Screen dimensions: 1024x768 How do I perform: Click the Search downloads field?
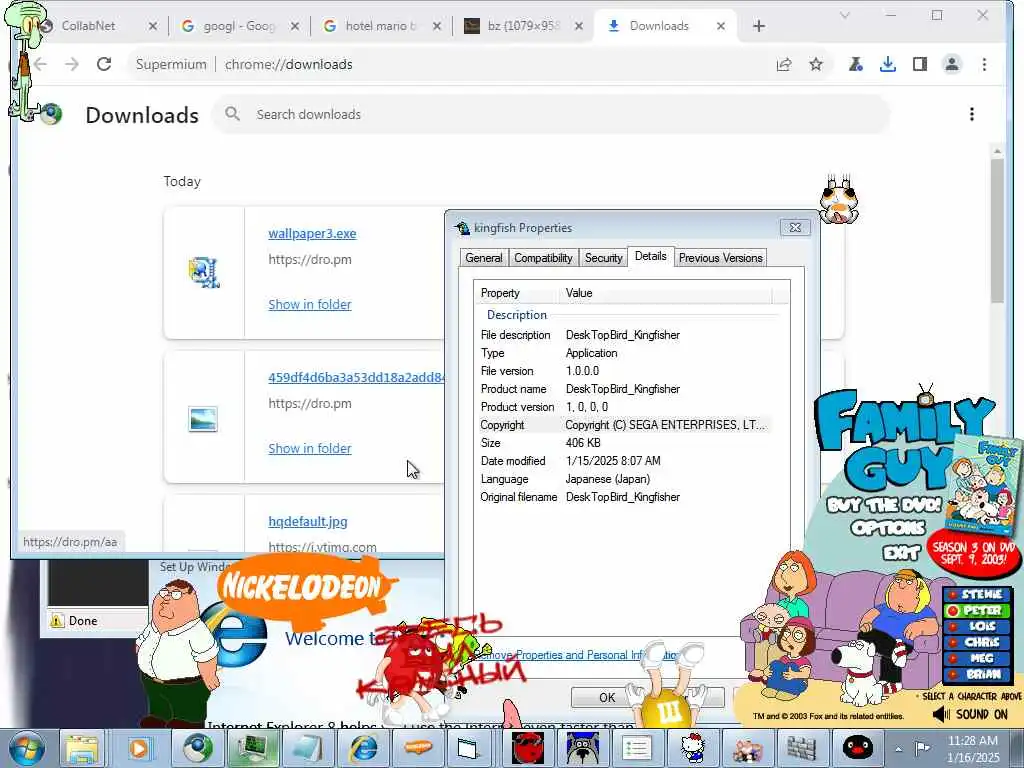[x=552, y=114]
